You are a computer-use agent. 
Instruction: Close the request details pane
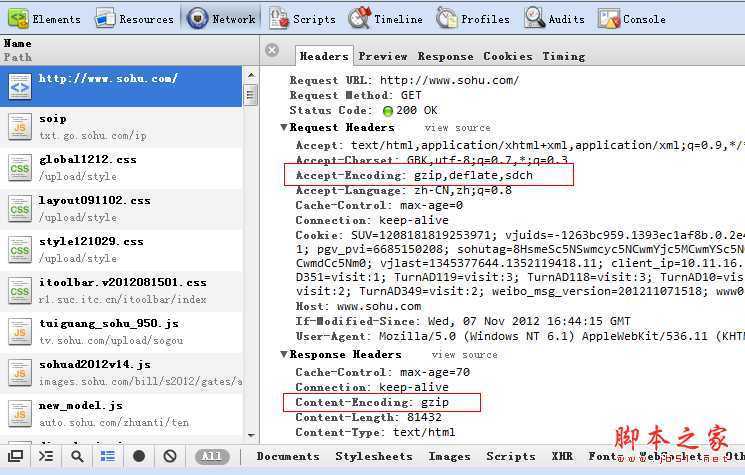(272, 50)
